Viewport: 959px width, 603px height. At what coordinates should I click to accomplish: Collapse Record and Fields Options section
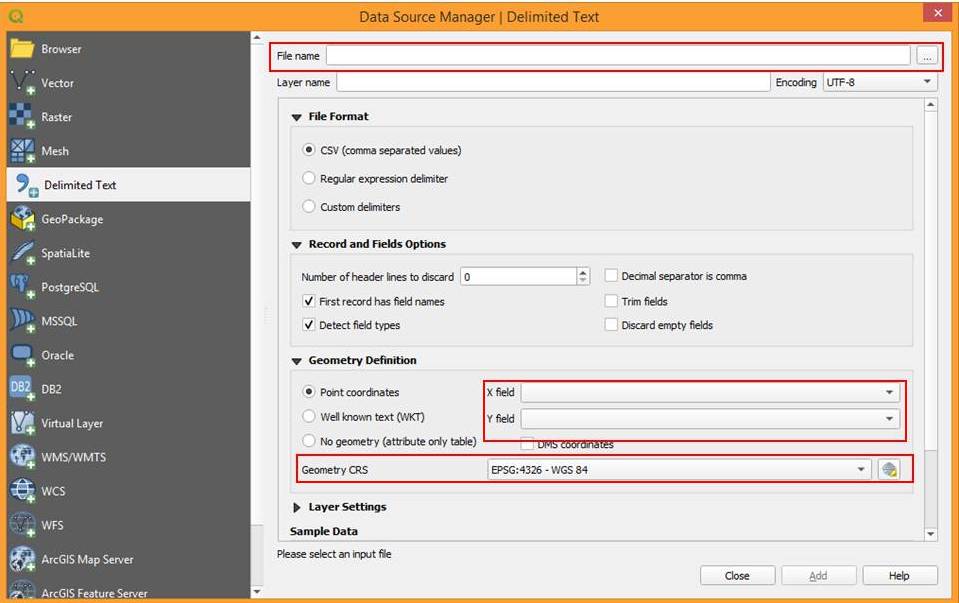297,245
